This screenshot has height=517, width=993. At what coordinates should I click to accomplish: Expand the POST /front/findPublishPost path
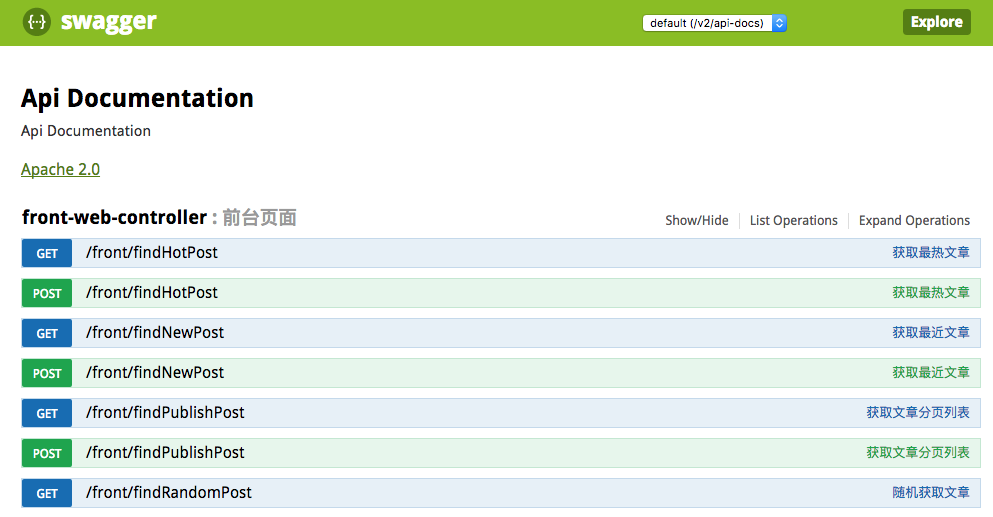(165, 452)
